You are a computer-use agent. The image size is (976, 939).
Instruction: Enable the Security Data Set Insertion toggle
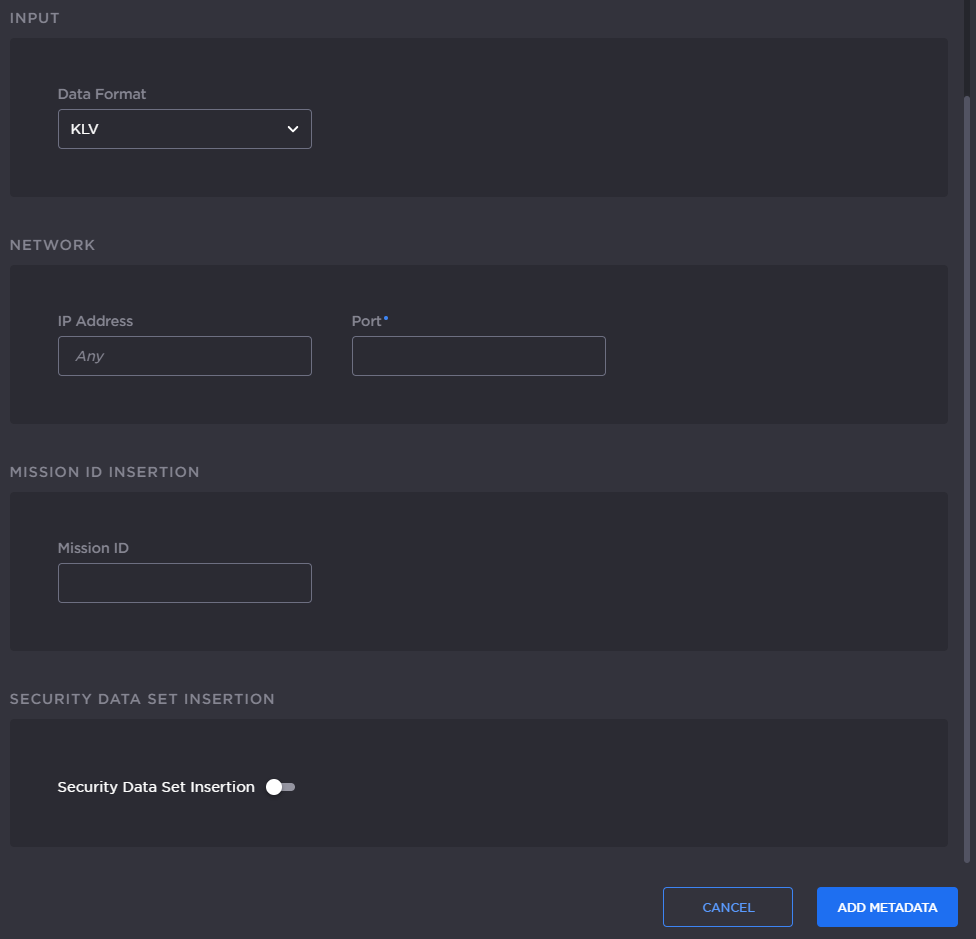[280, 787]
